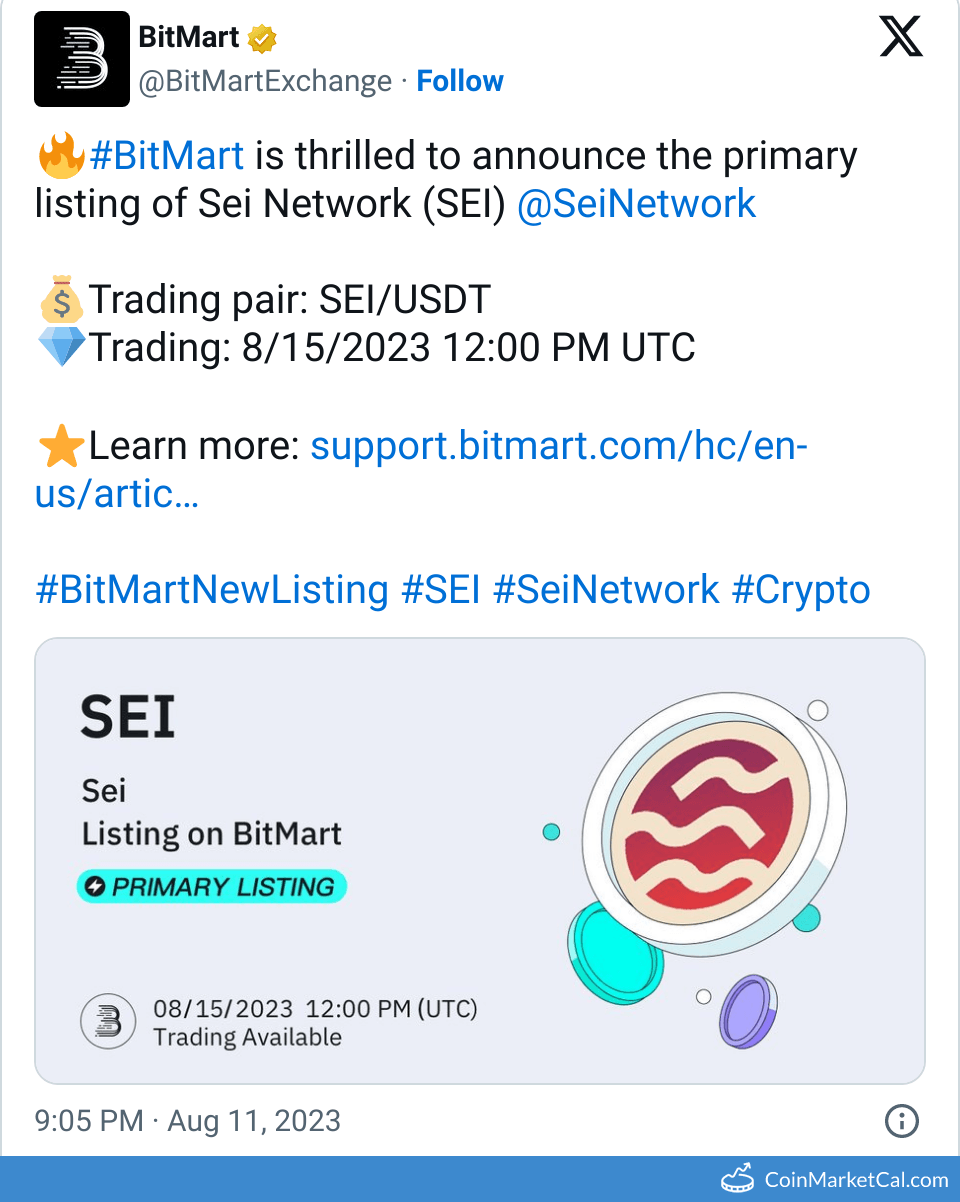This screenshot has height=1202, width=960.
Task: Click the star emoji before Learn more
Action: (x=60, y=444)
